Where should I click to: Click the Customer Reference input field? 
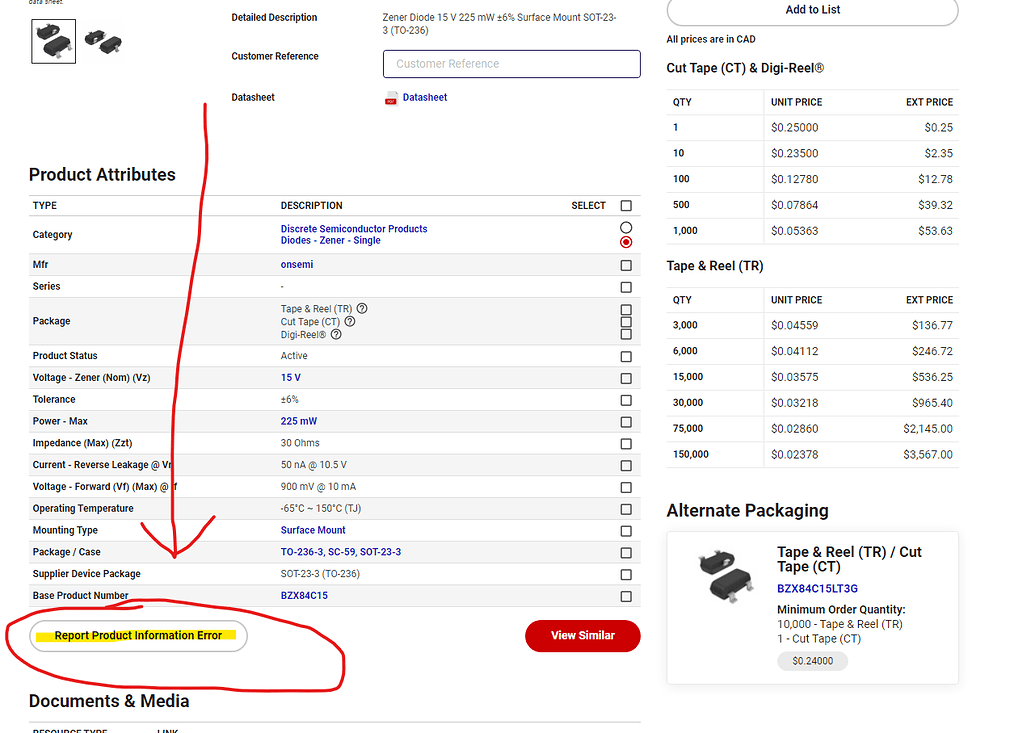click(511, 63)
